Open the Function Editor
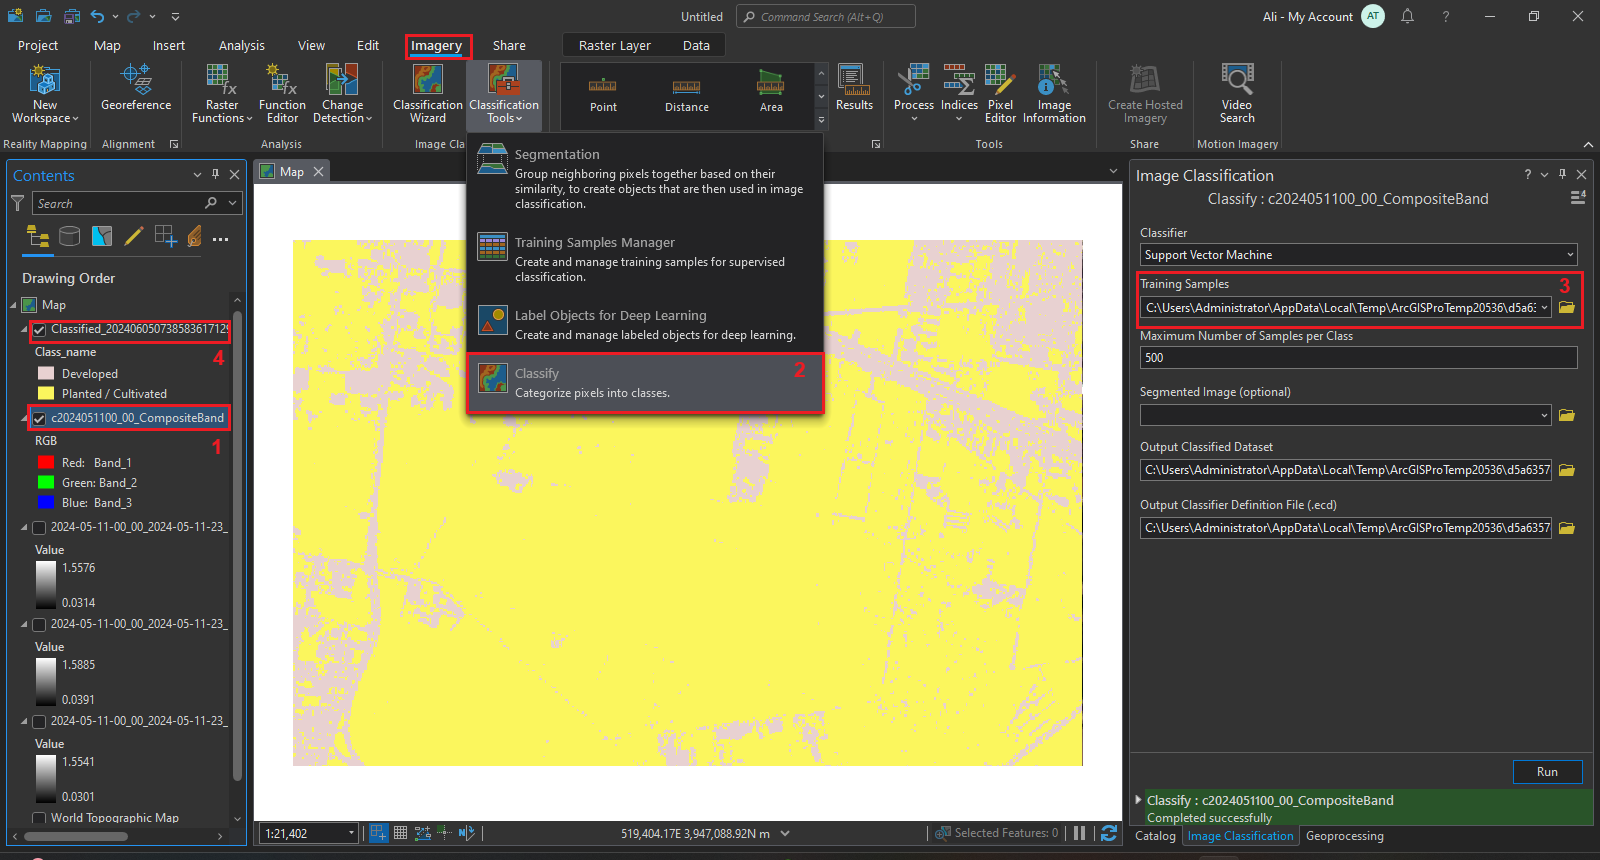Screen dimensions: 1600x860 pos(282,94)
